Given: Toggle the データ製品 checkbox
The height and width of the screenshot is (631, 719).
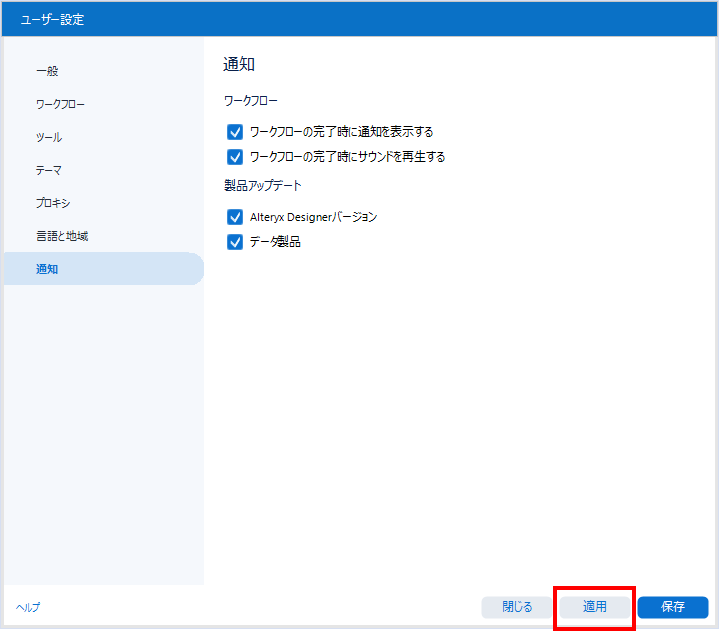Looking at the screenshot, I should click(x=235, y=242).
